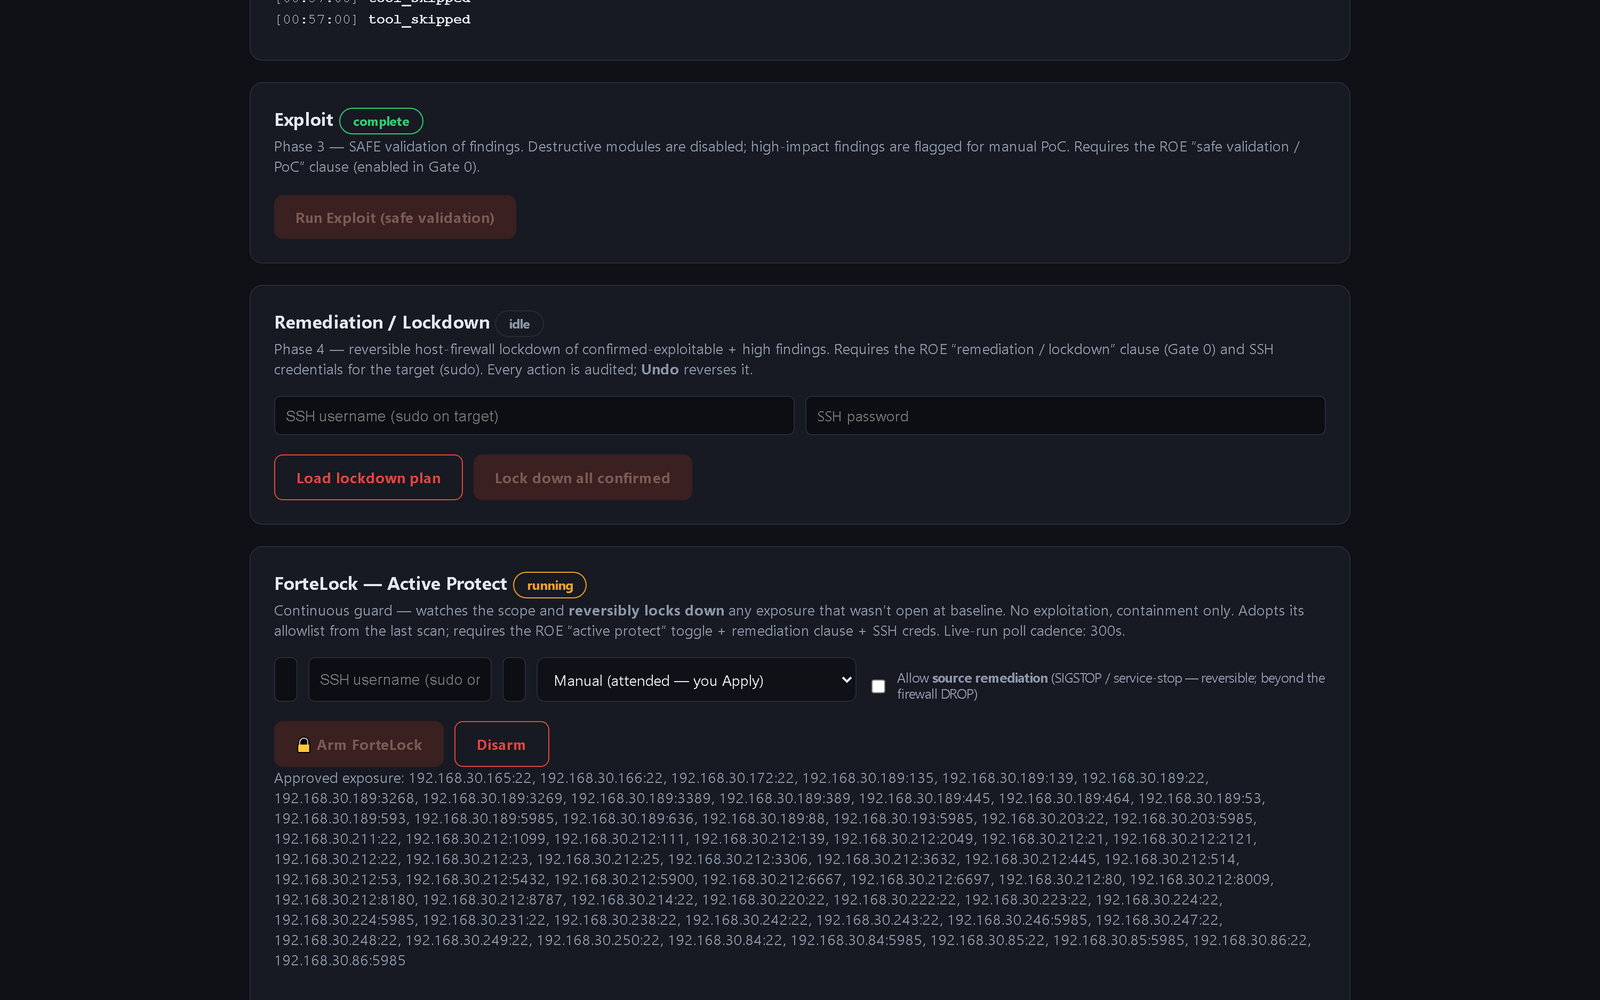This screenshot has height=1000, width=1600.
Task: Click the Disarm button
Action: pos(501,744)
